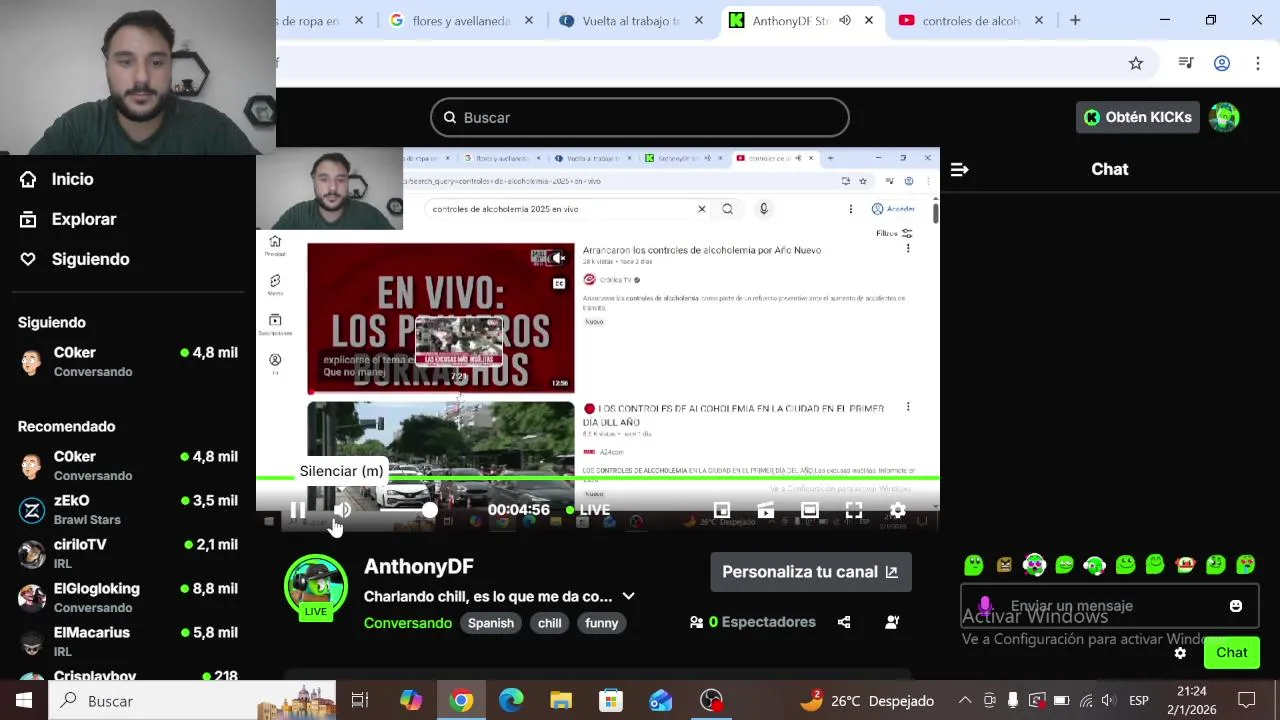Click the share stream icon

click(x=844, y=622)
